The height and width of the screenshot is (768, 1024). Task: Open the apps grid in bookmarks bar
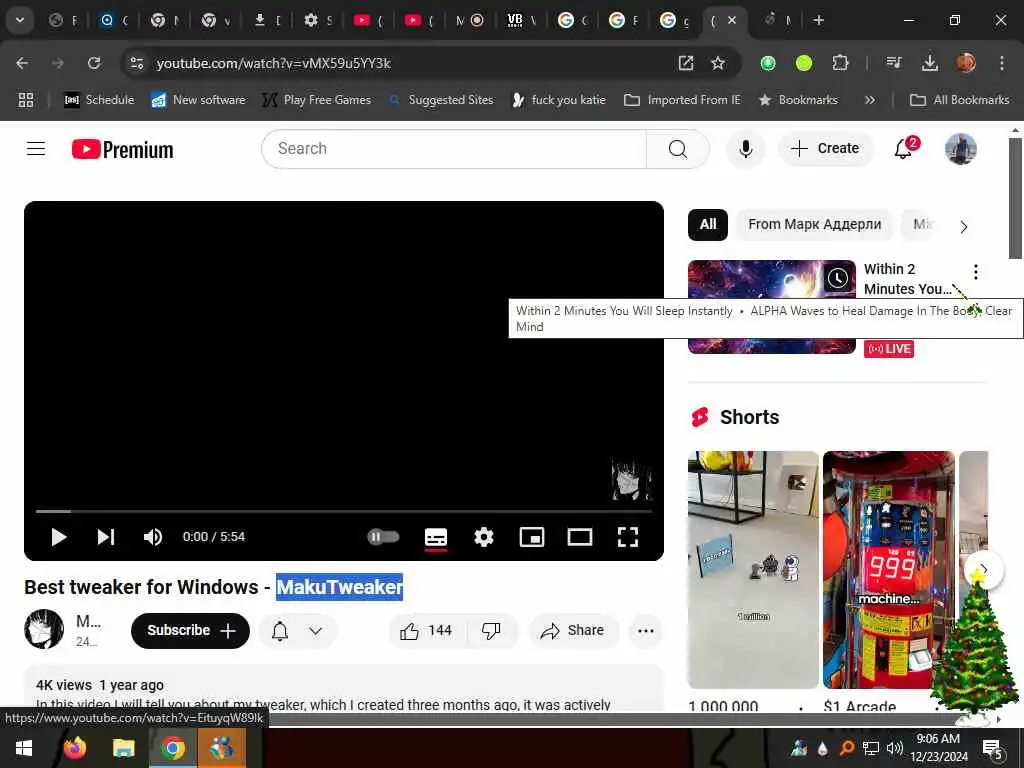pyautogui.click(x=25, y=100)
